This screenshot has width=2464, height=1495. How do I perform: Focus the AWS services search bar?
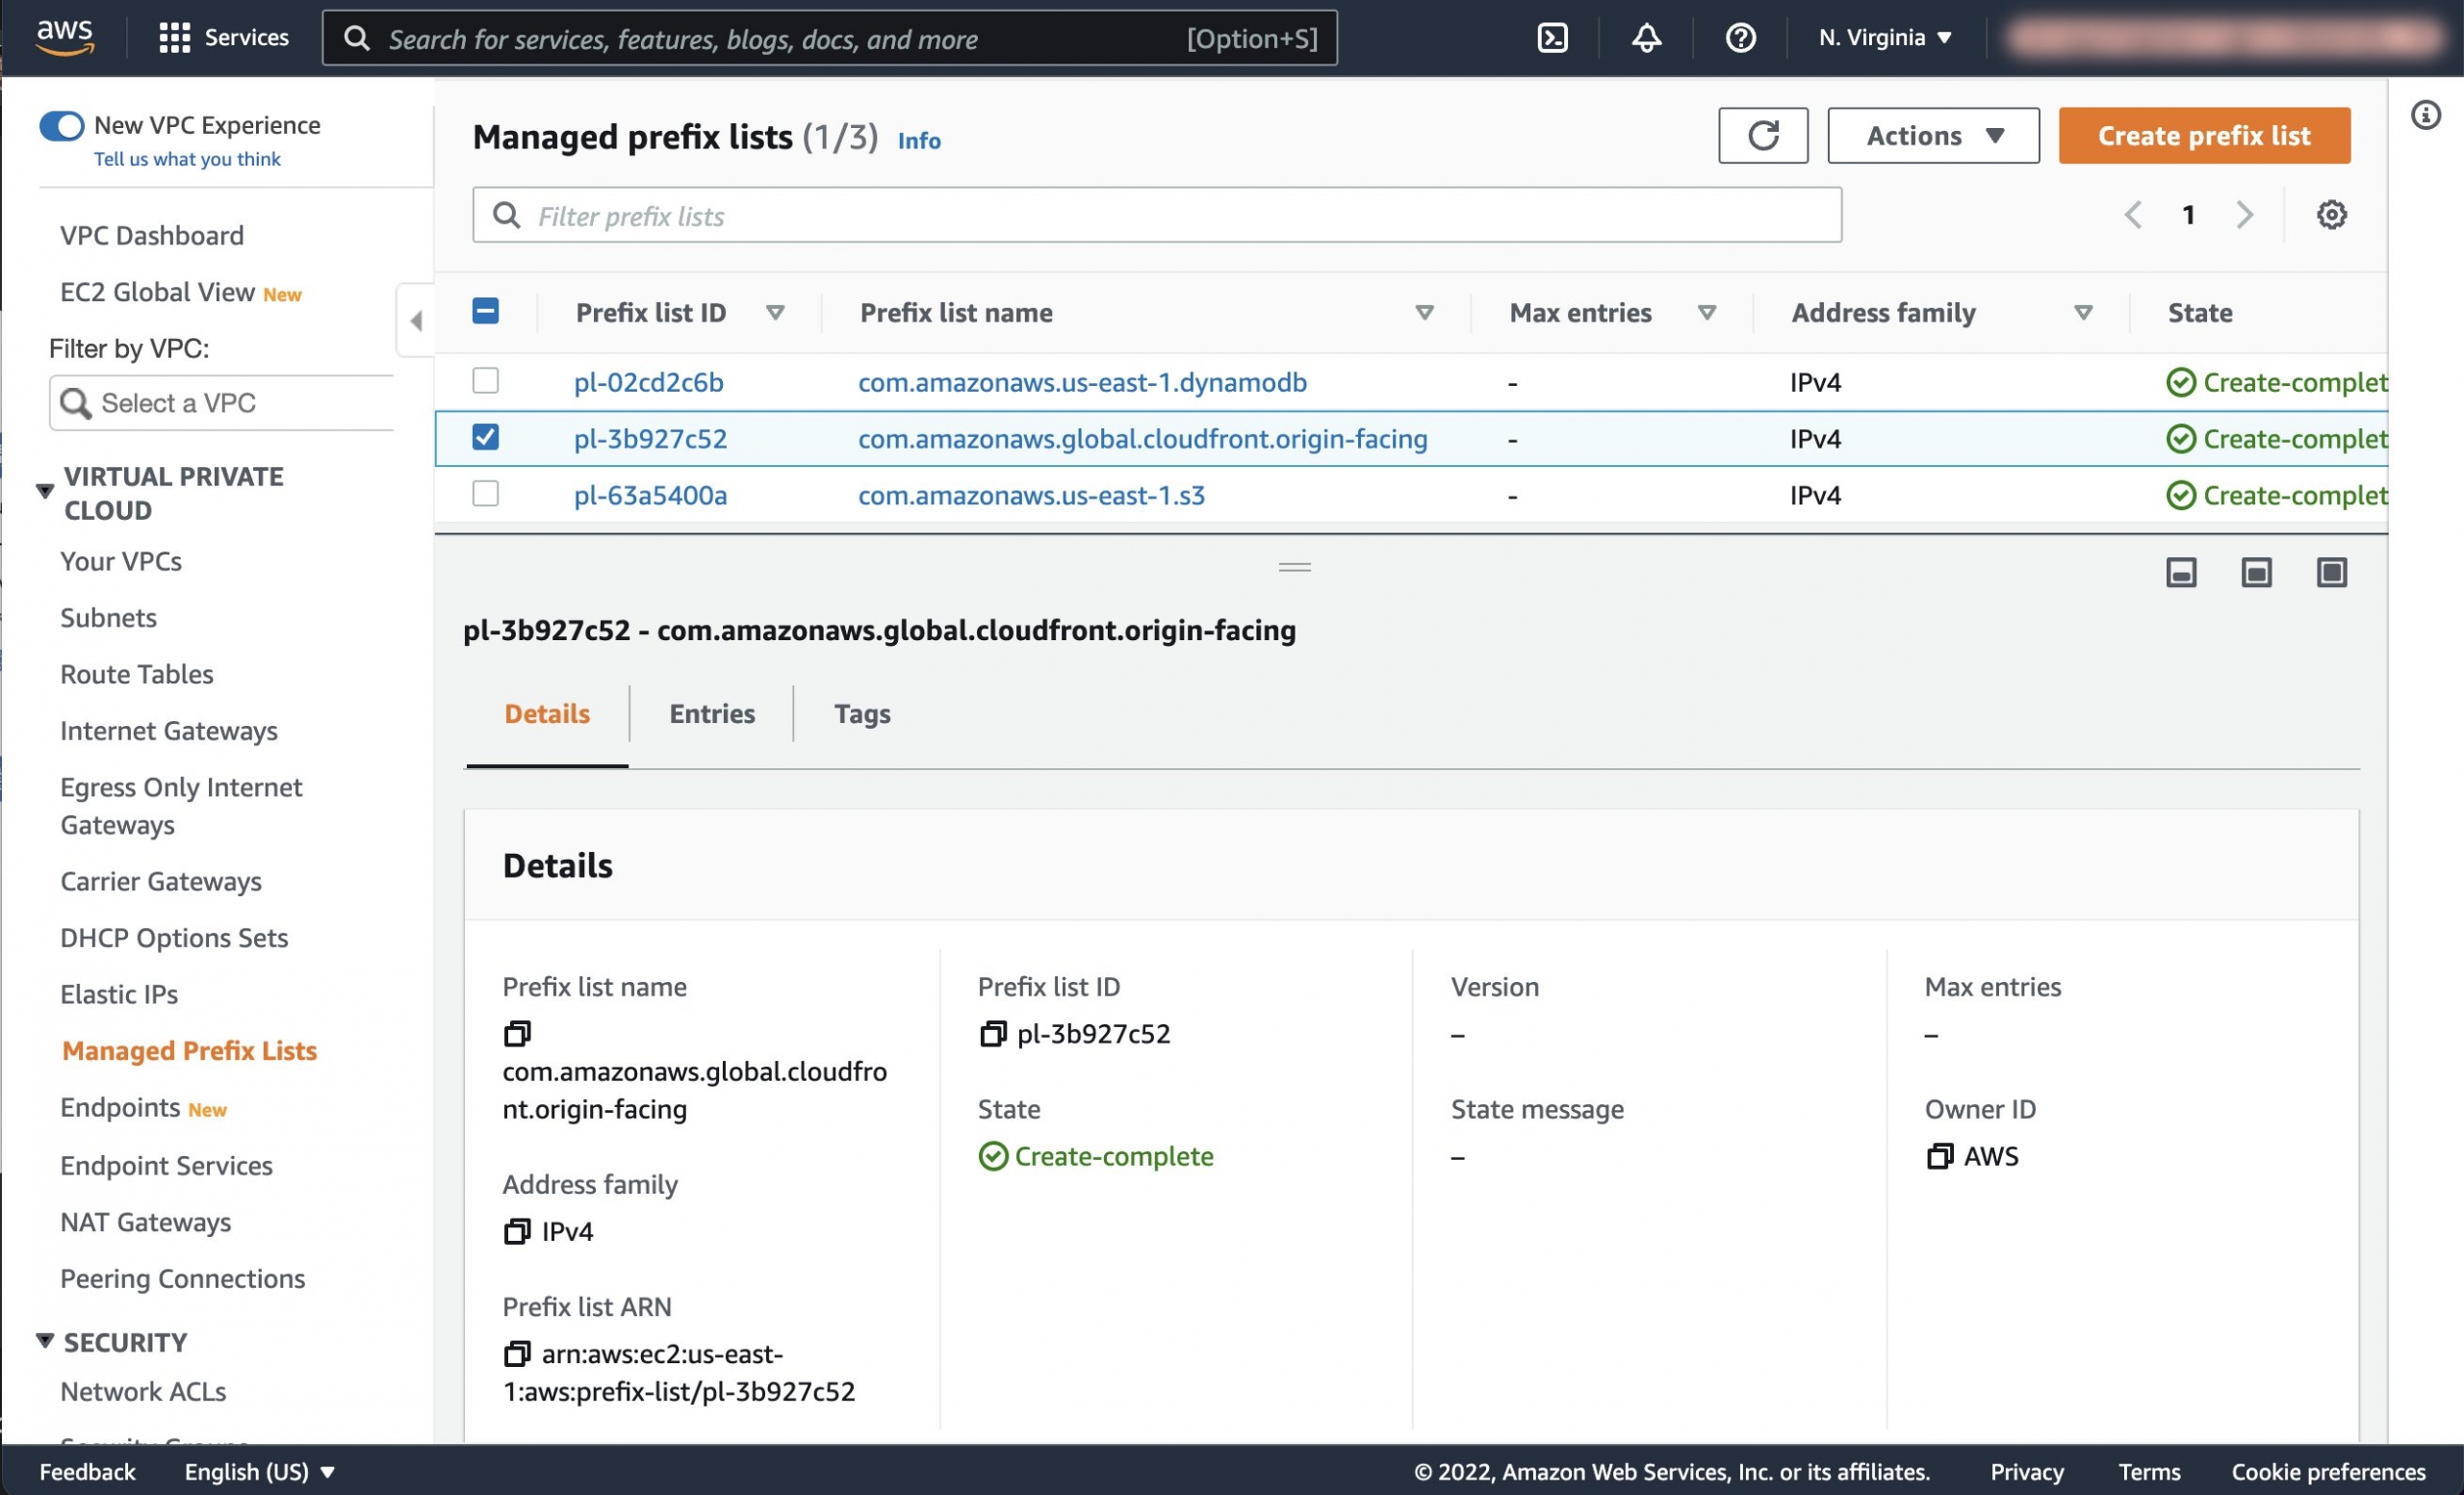click(830, 38)
